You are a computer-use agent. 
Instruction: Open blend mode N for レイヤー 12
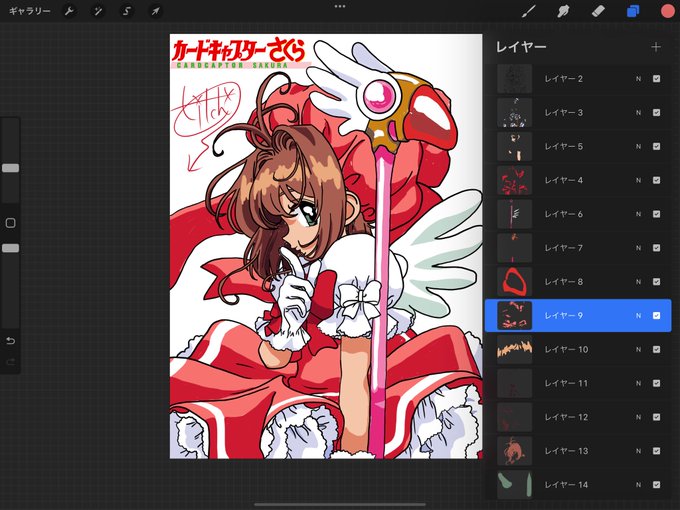pos(638,417)
